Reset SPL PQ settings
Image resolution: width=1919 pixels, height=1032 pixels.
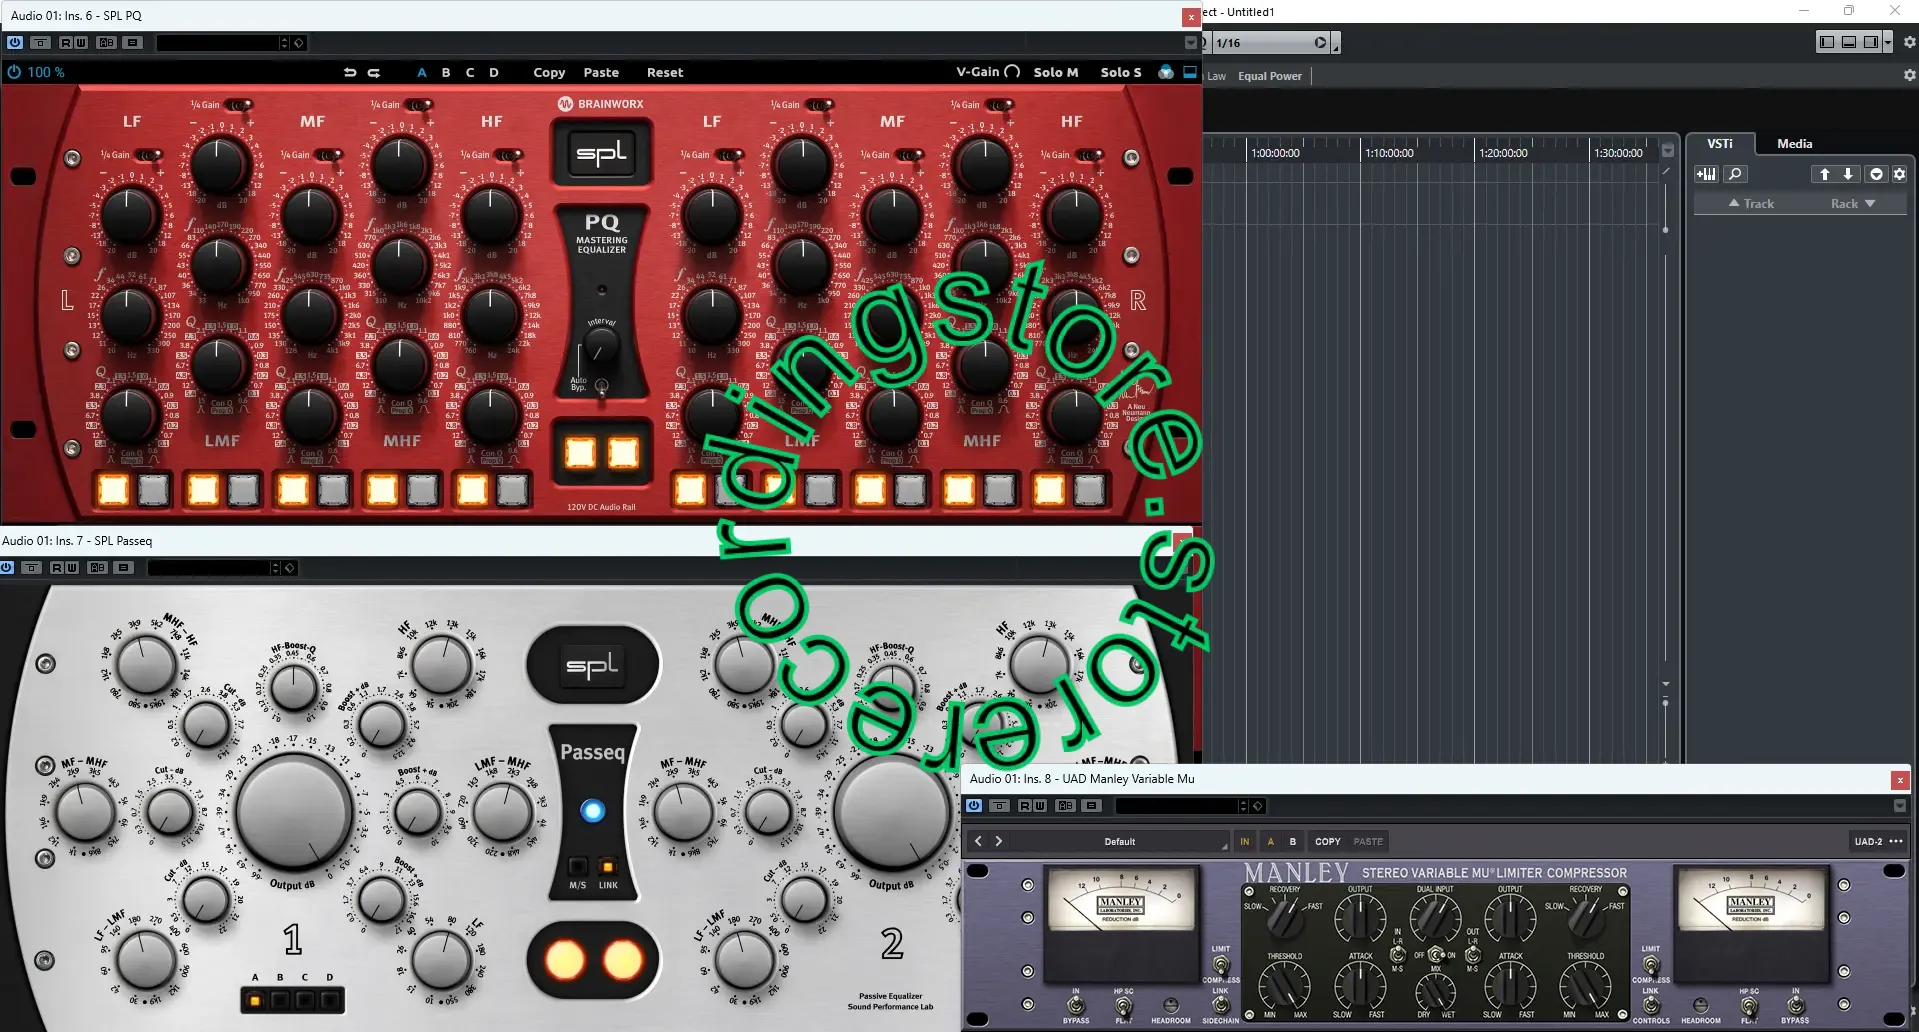click(x=665, y=72)
